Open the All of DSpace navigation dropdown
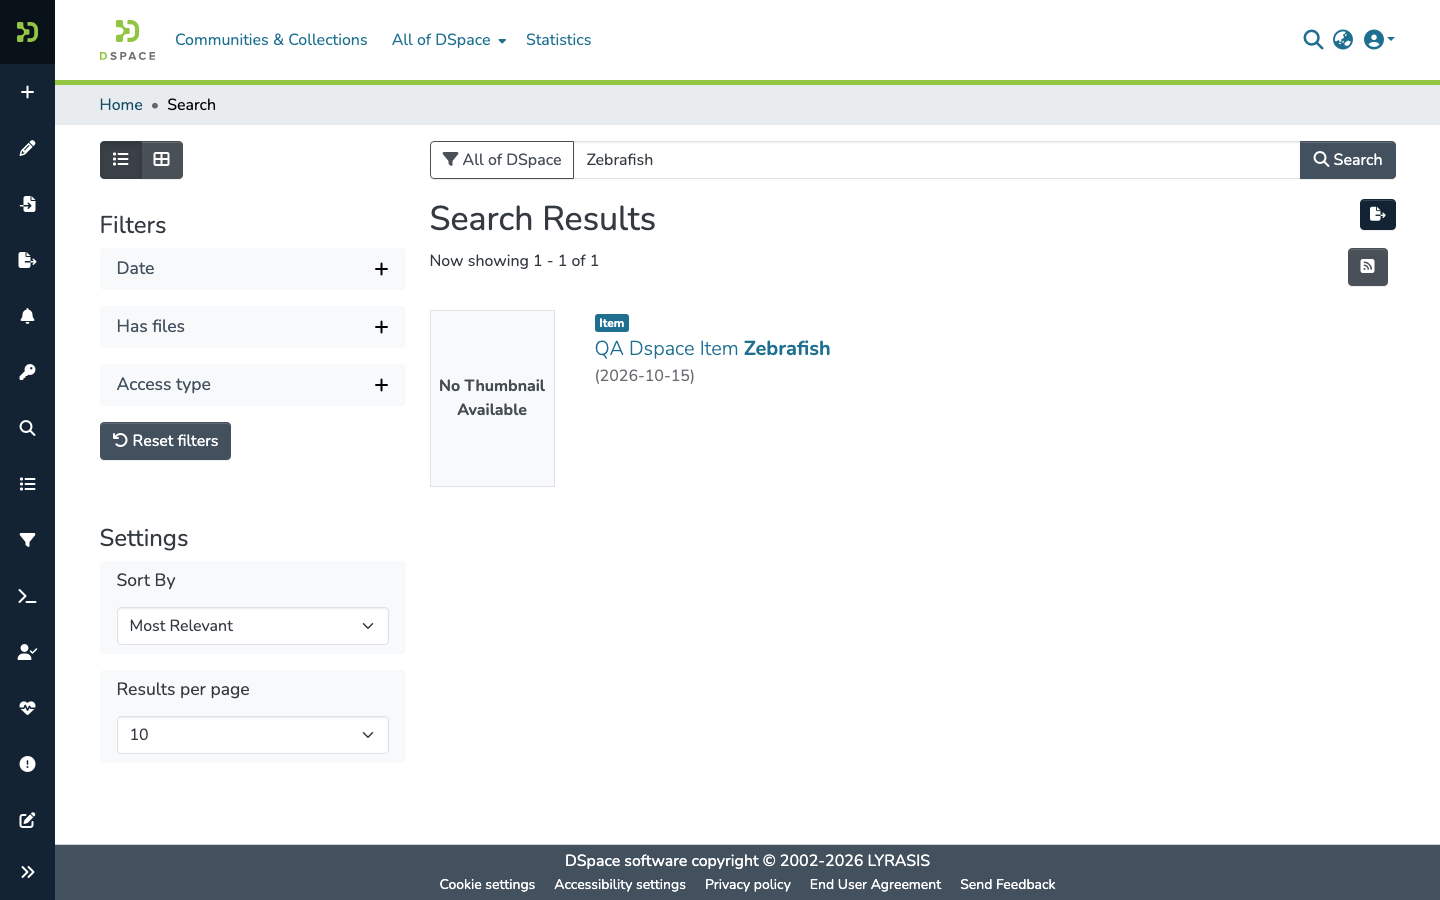The image size is (1440, 900). click(x=449, y=40)
